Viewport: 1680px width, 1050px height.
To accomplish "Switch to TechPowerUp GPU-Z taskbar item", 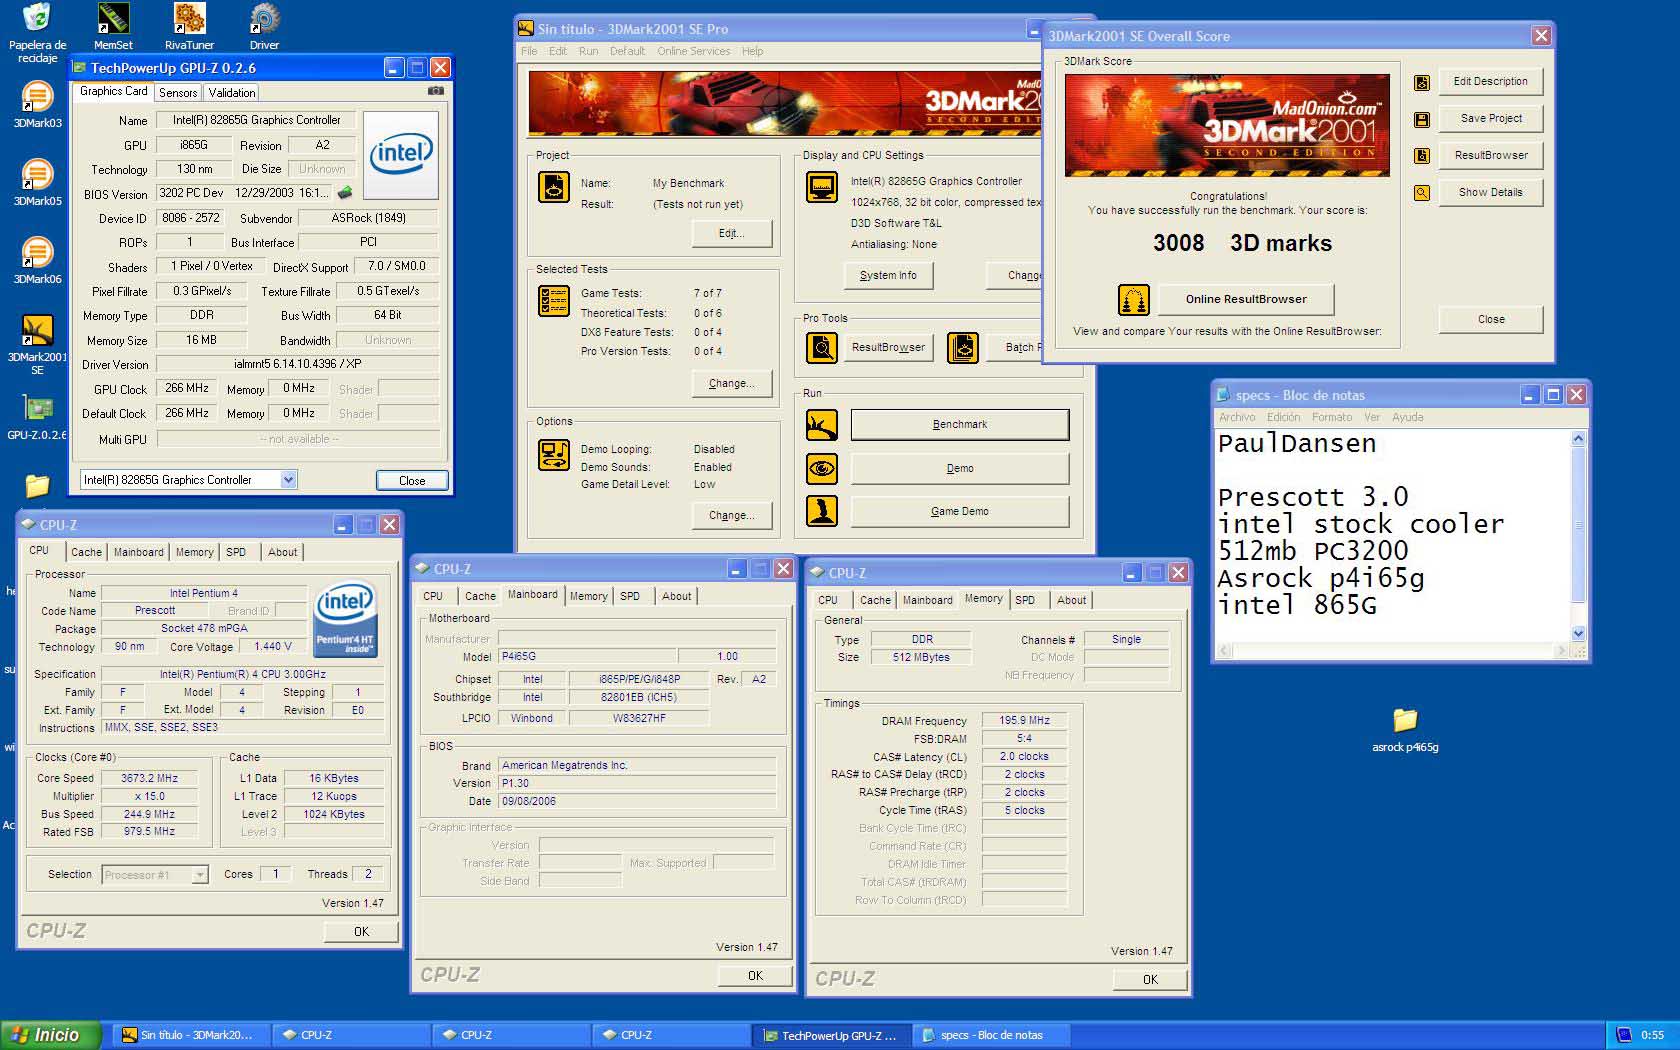I will (829, 1035).
